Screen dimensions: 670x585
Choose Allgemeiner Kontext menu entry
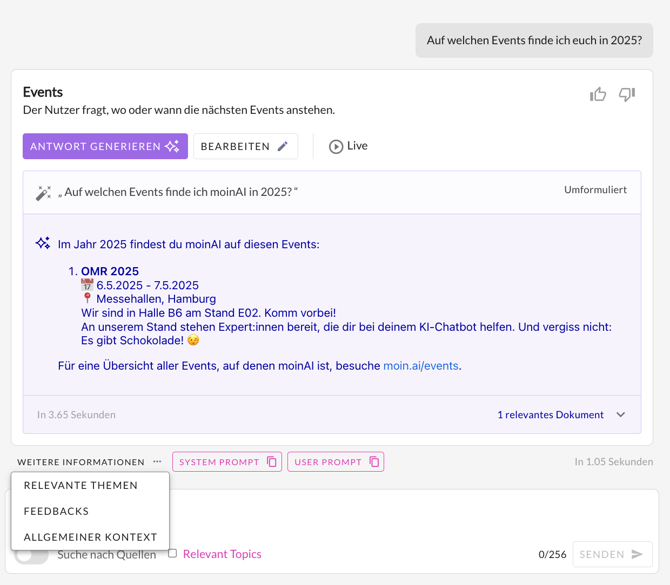90,537
